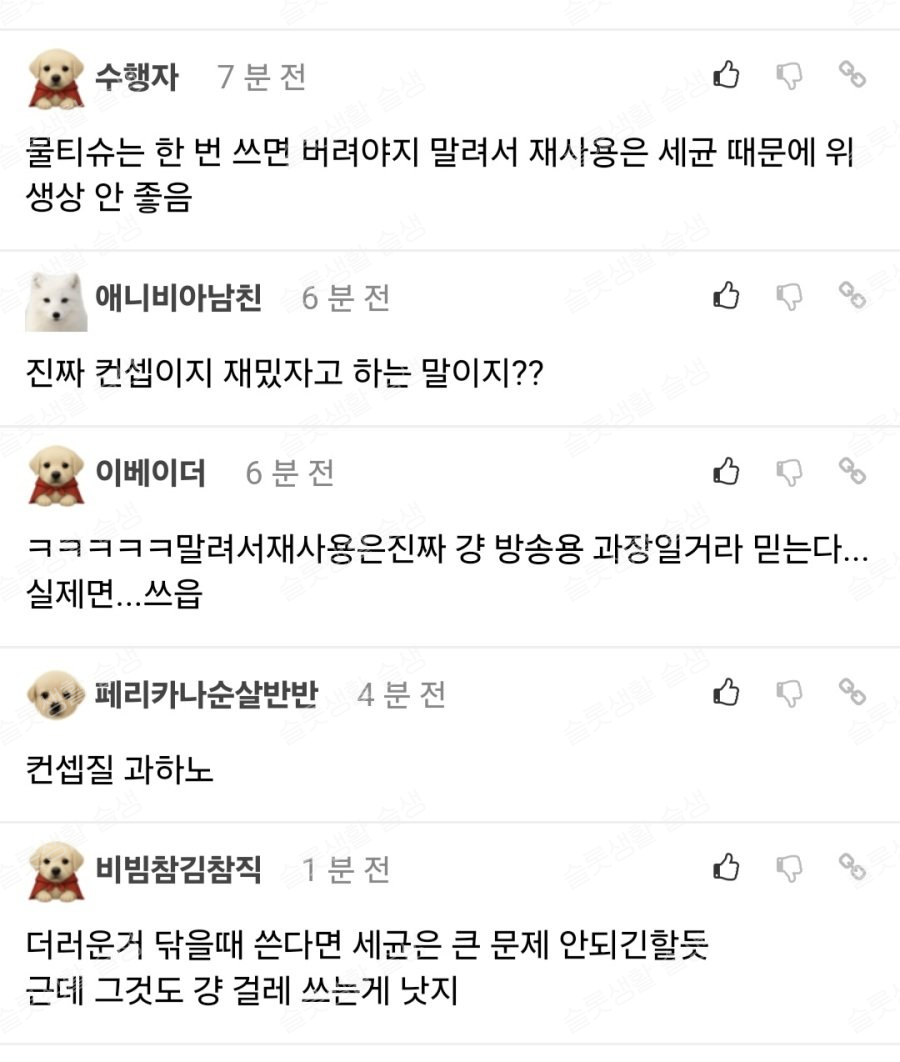Click the username 비빔참김참직
This screenshot has height=1062, width=900.
[178, 868]
